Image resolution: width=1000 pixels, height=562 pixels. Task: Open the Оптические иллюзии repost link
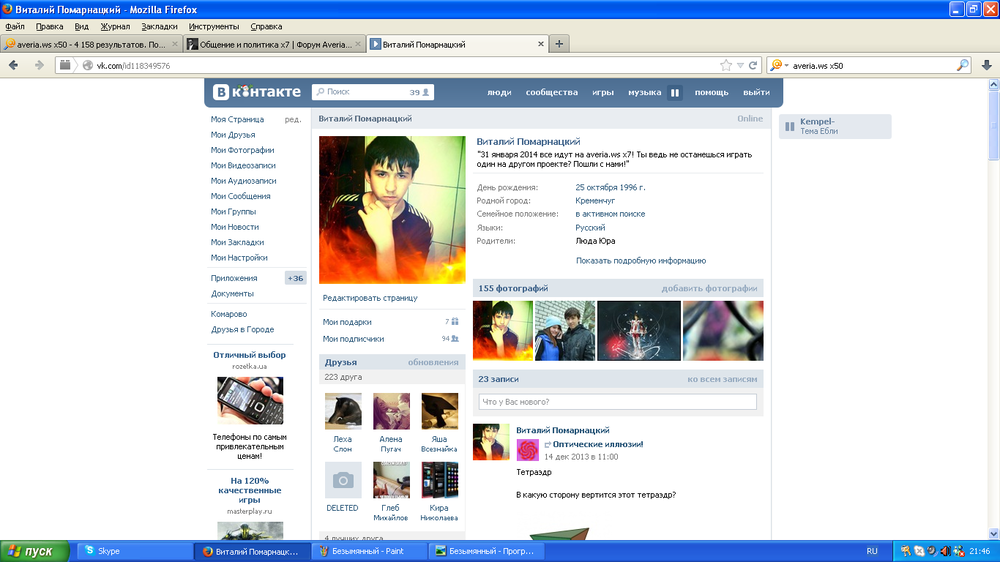coord(598,444)
